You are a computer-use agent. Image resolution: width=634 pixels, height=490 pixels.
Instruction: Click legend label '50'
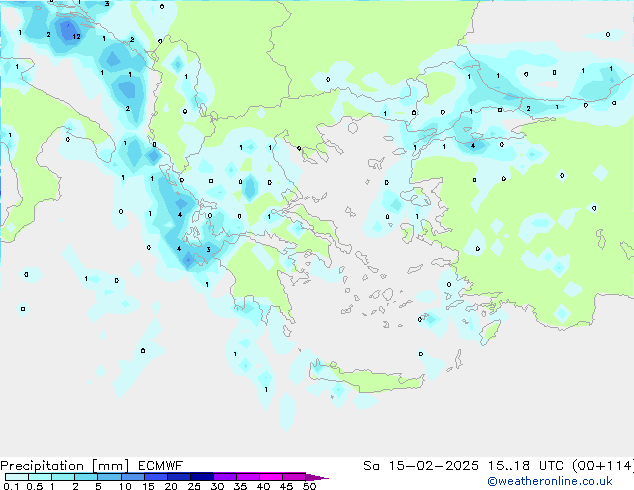(x=309, y=486)
